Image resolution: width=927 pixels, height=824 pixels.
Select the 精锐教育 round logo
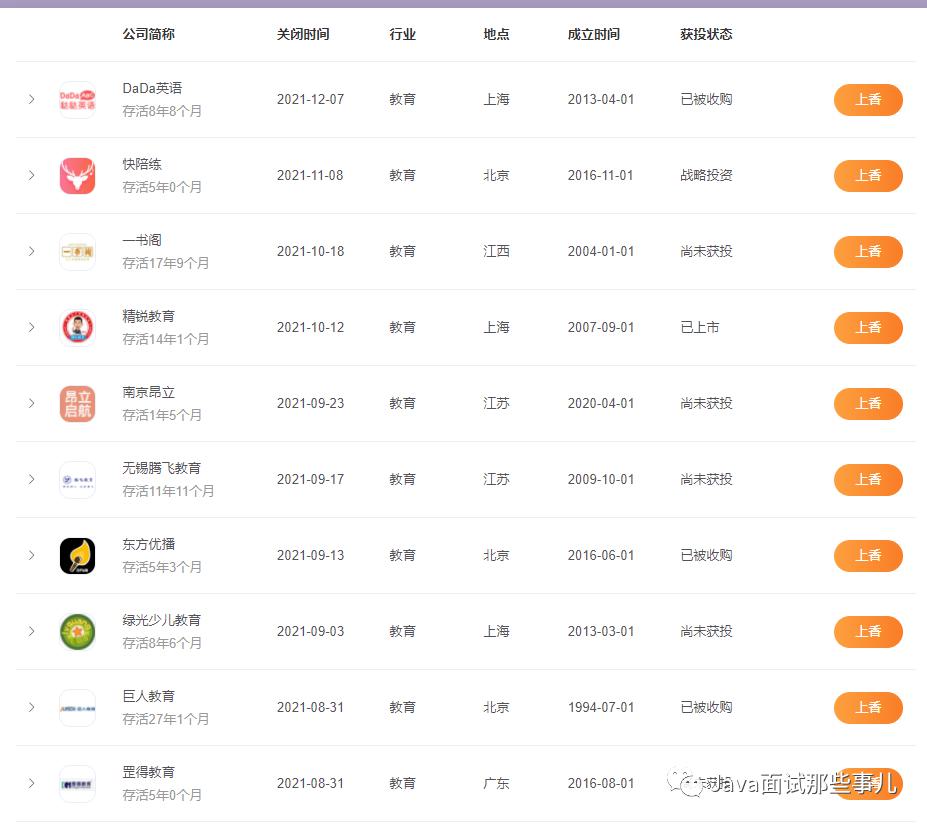click(x=77, y=327)
